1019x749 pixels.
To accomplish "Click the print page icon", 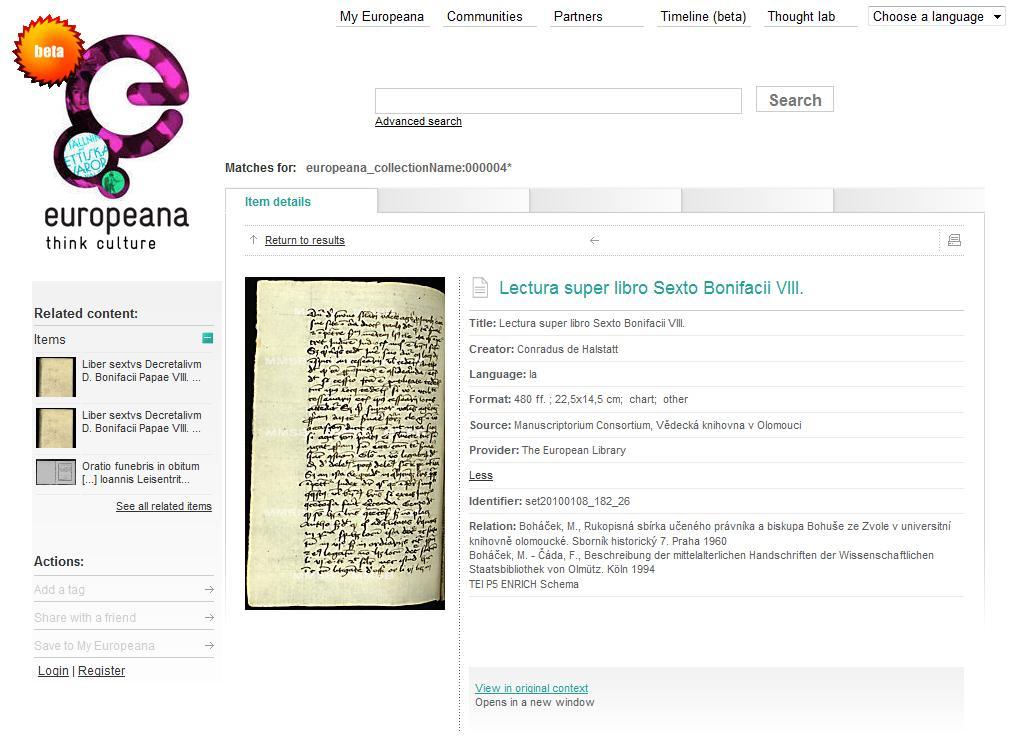I will pyautogui.click(x=954, y=240).
